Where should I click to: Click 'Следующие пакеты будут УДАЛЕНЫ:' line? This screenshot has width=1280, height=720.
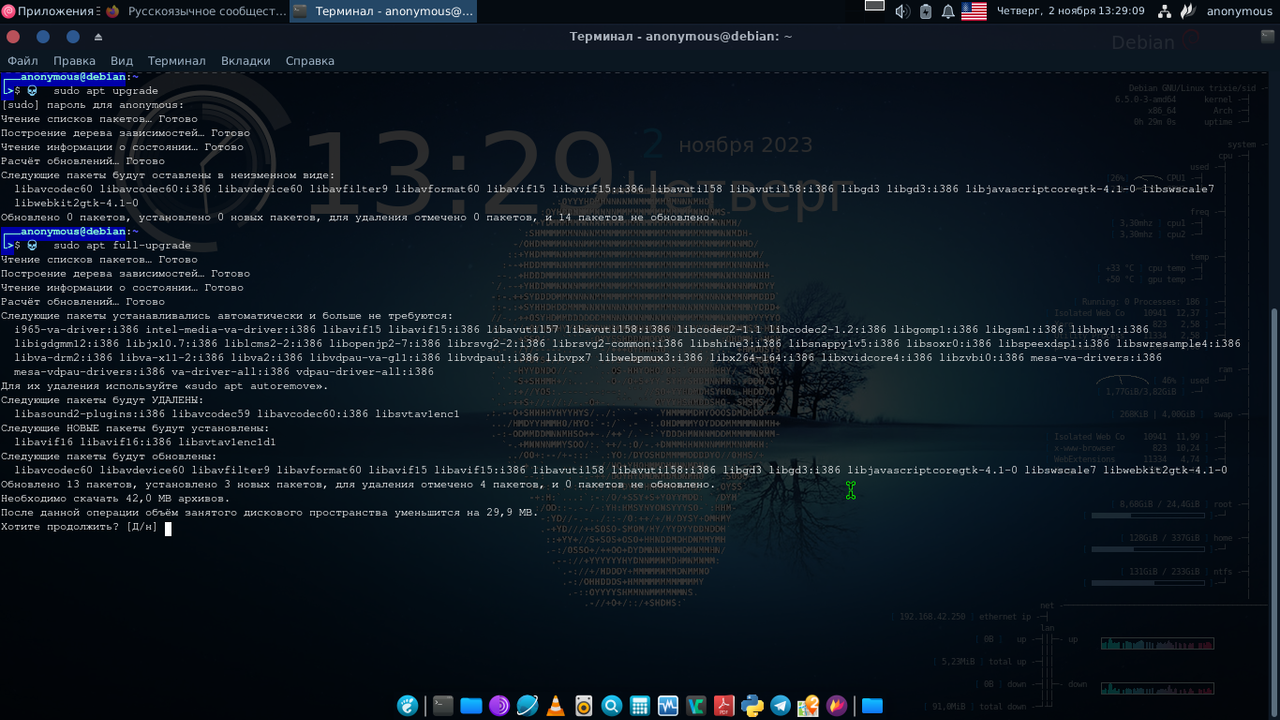tap(102, 400)
